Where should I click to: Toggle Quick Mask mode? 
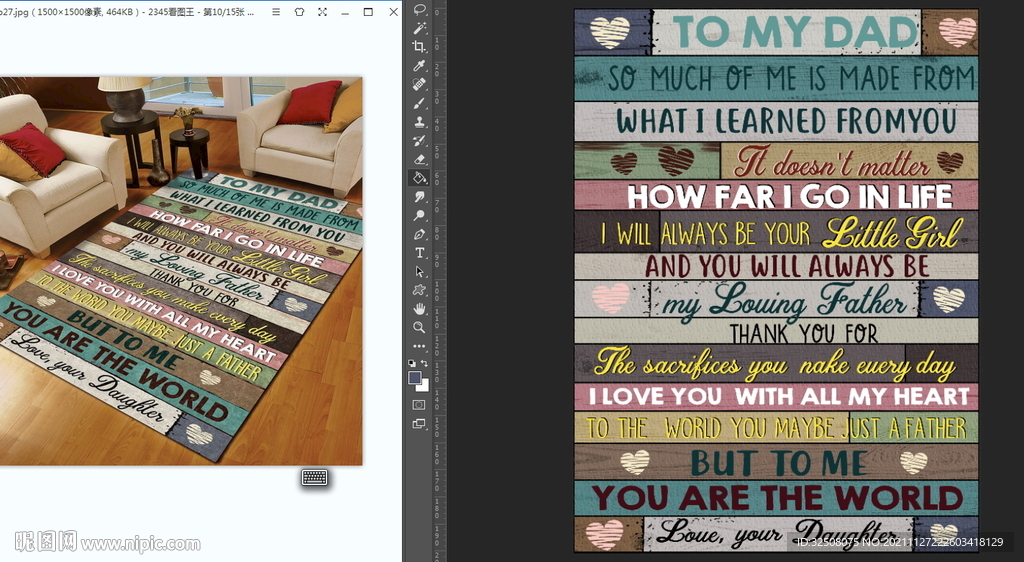point(419,405)
